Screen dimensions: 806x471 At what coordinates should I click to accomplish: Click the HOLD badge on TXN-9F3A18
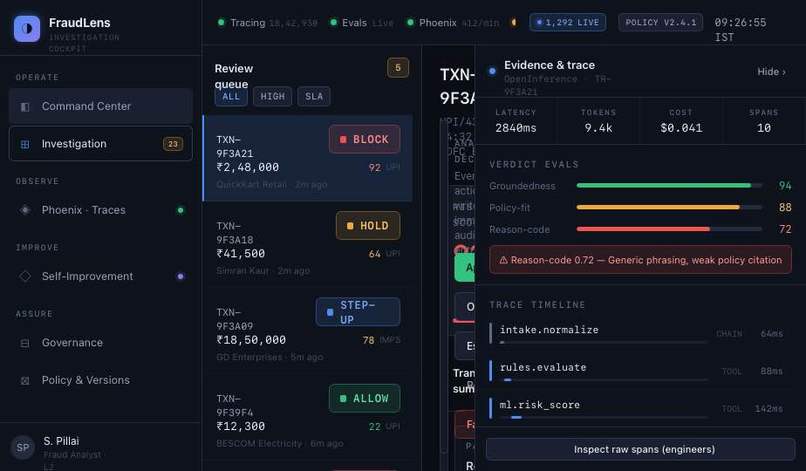click(368, 226)
